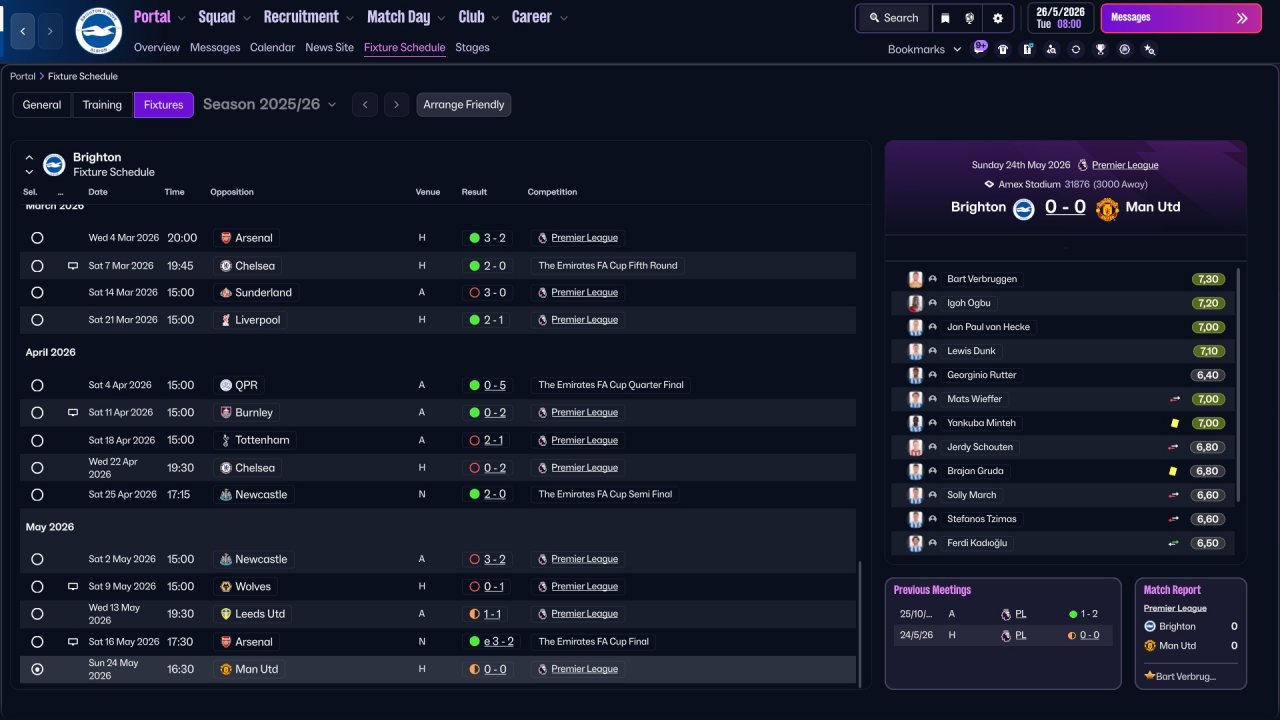
Task: Click the Man Utd crest in match panel
Action: point(1107,208)
